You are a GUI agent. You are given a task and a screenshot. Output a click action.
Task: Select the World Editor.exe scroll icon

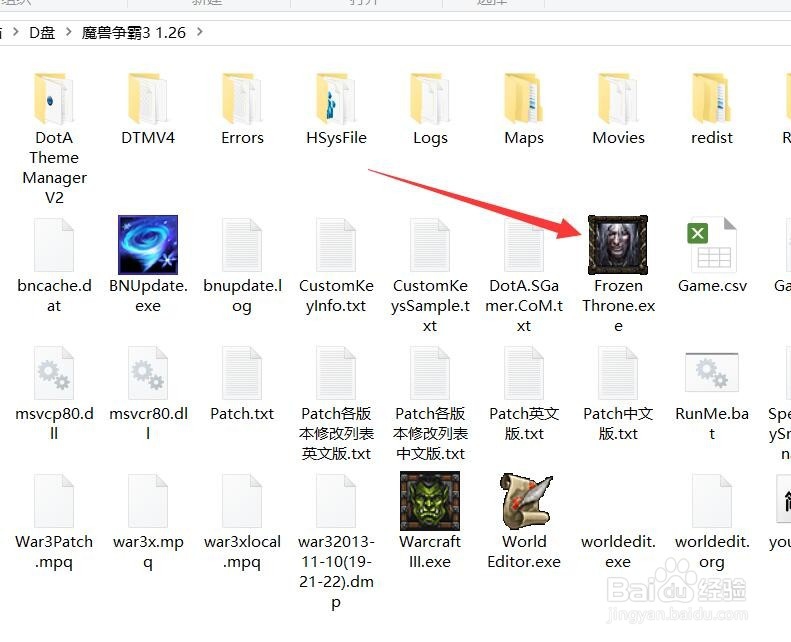pyautogui.click(x=525, y=501)
